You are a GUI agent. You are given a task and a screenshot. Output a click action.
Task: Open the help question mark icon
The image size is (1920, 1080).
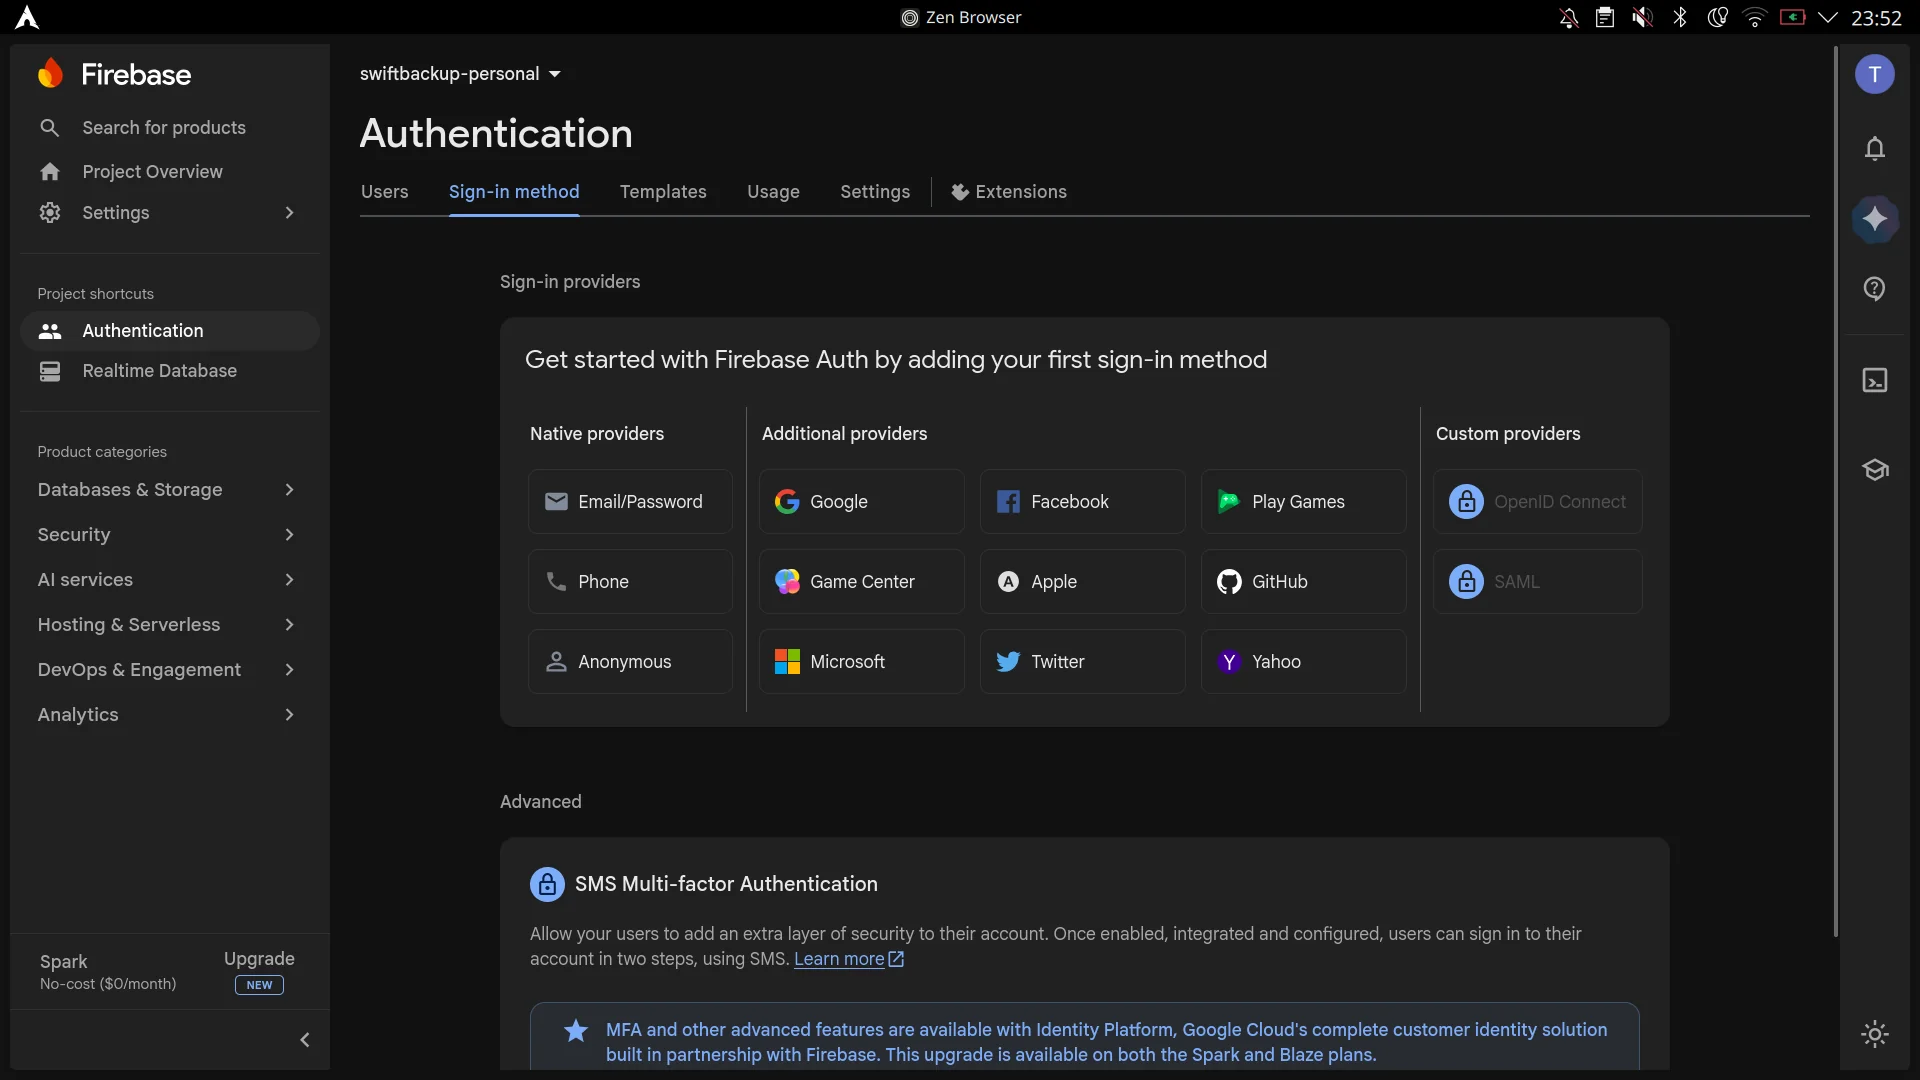point(1875,289)
